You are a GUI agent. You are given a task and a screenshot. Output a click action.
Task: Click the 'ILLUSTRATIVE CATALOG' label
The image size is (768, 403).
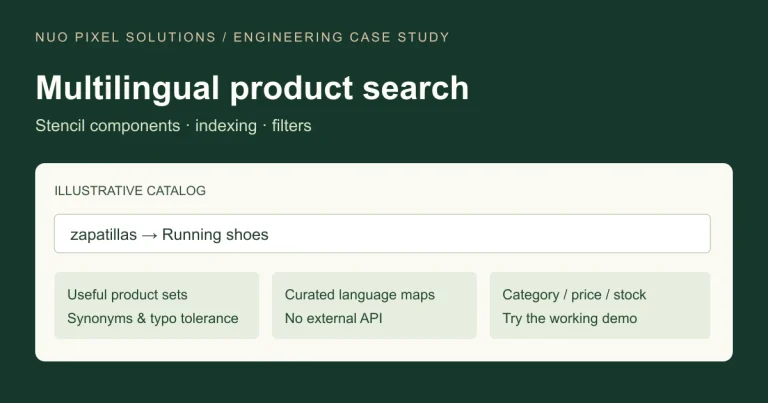click(130, 190)
